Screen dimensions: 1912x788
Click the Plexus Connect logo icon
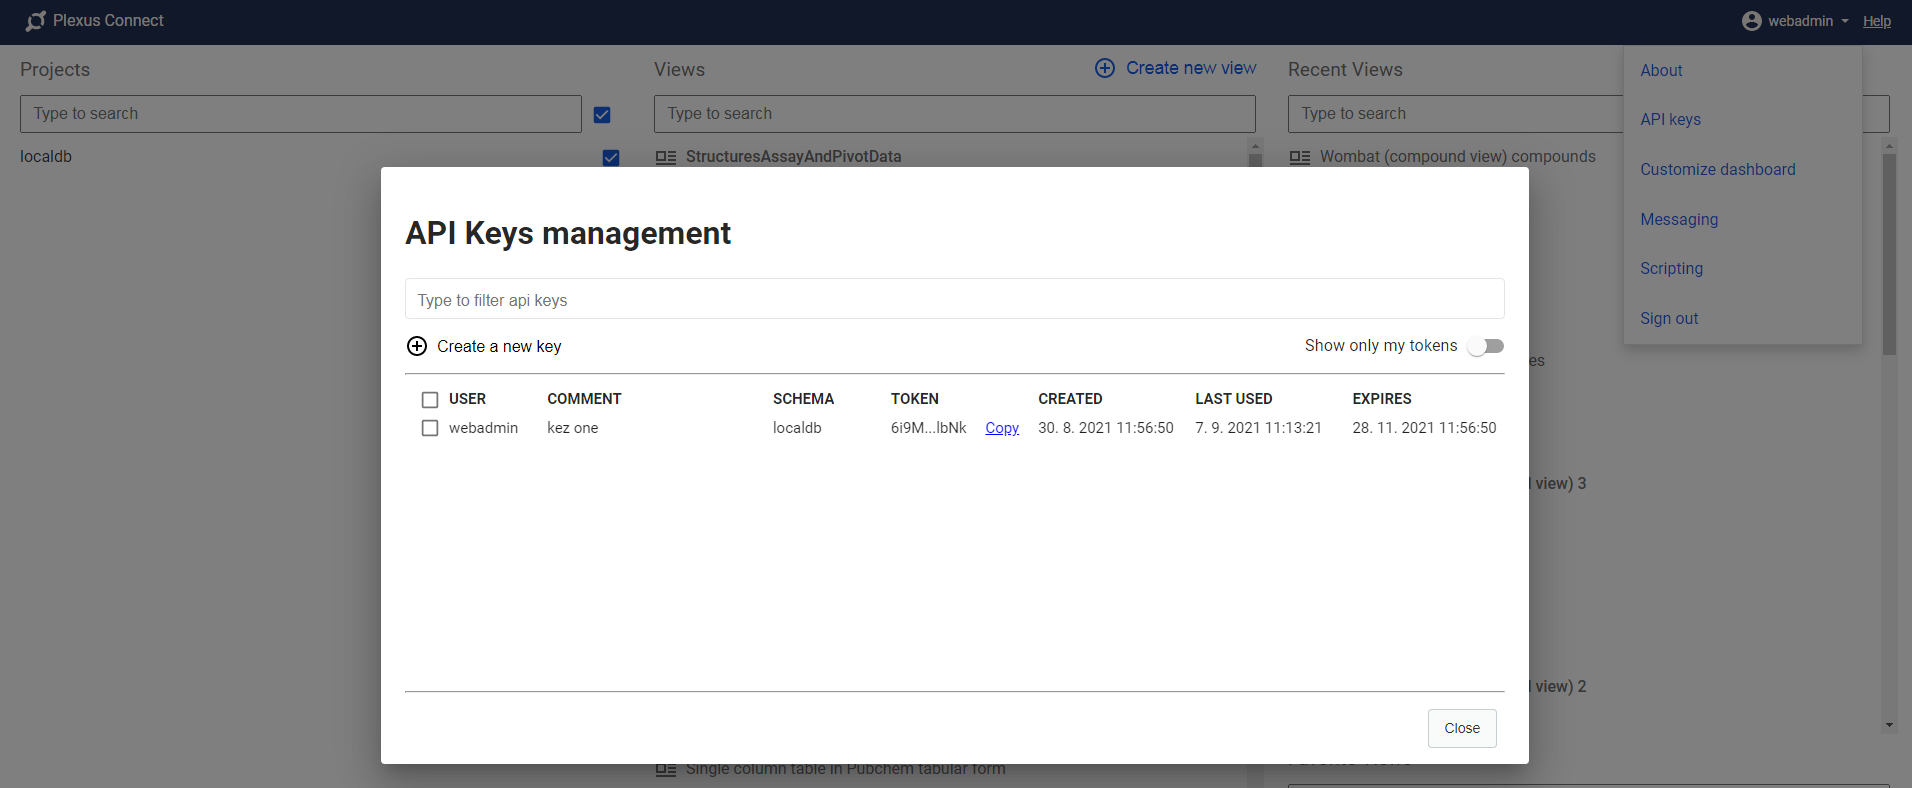tap(36, 21)
